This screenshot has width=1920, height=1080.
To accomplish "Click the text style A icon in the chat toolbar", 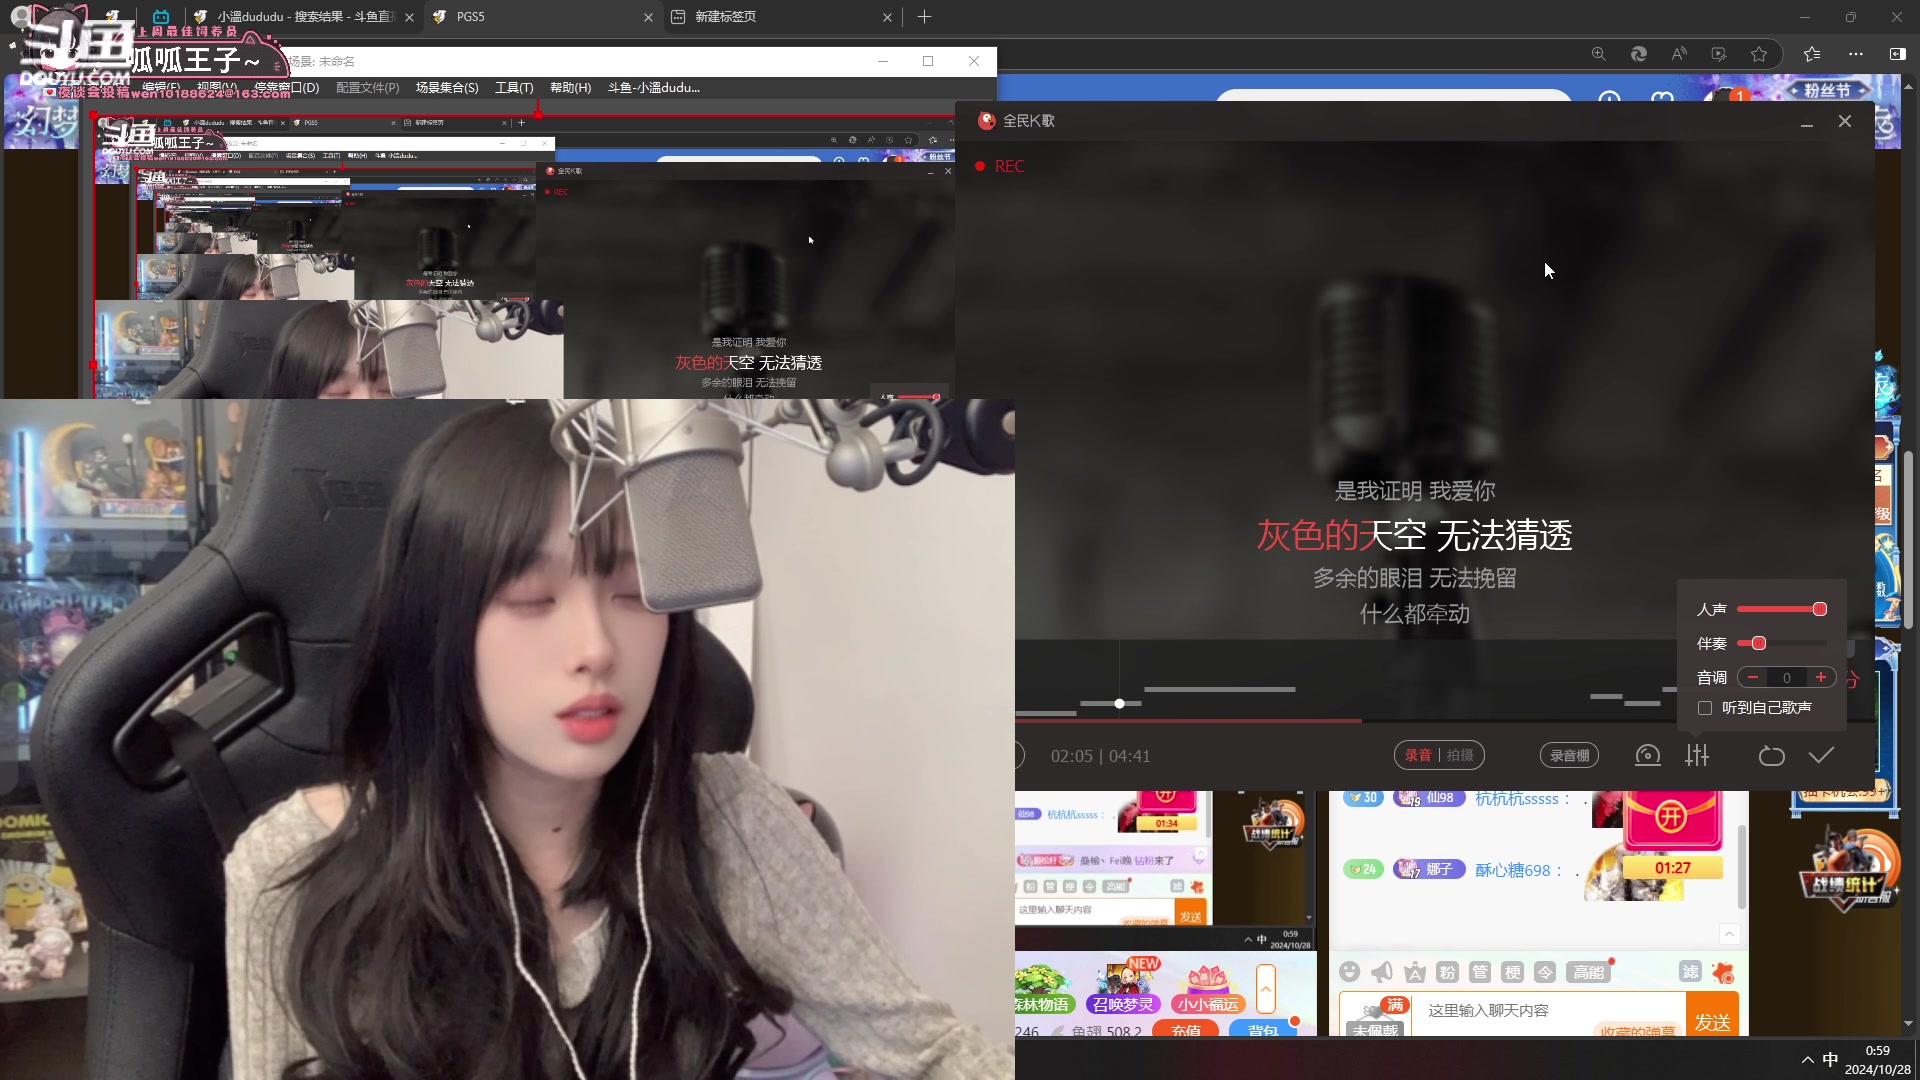I will click(x=1415, y=972).
